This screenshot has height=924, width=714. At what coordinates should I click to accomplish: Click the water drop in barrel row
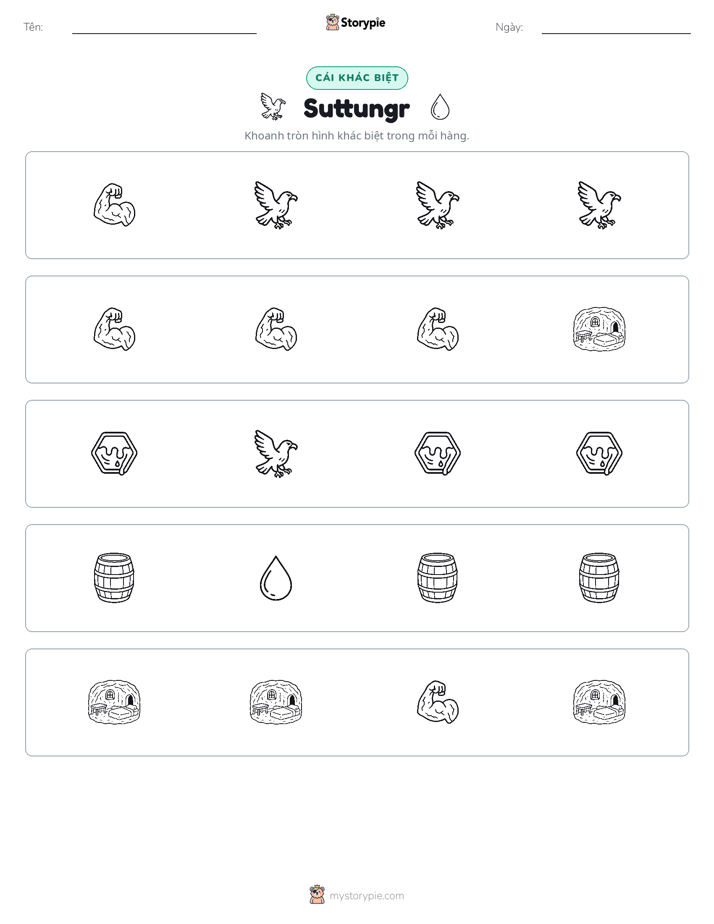click(x=276, y=578)
